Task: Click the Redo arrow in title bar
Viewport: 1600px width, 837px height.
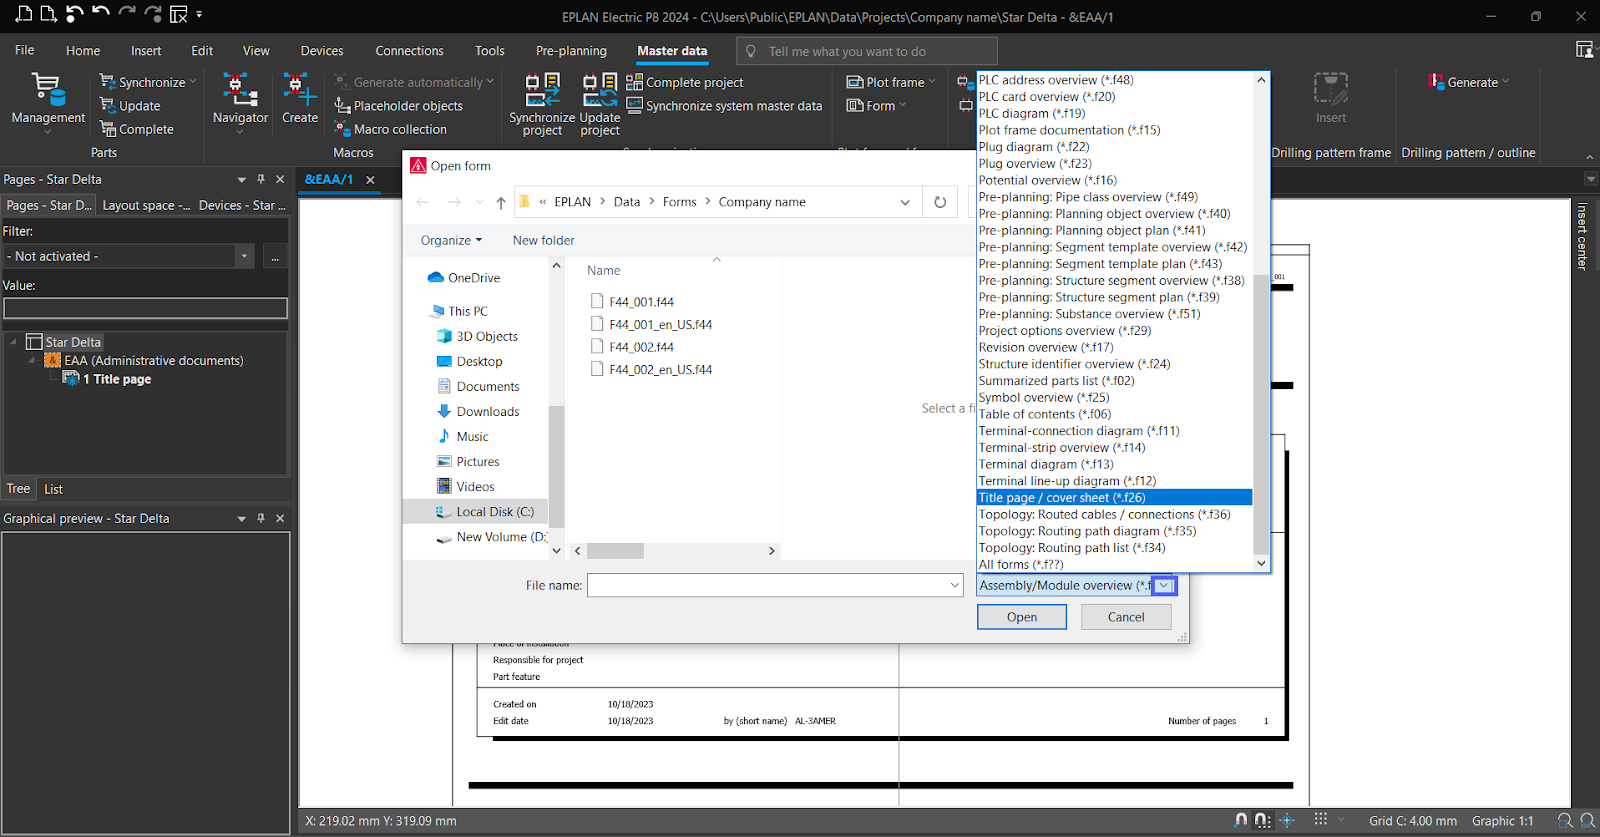Action: [x=127, y=13]
